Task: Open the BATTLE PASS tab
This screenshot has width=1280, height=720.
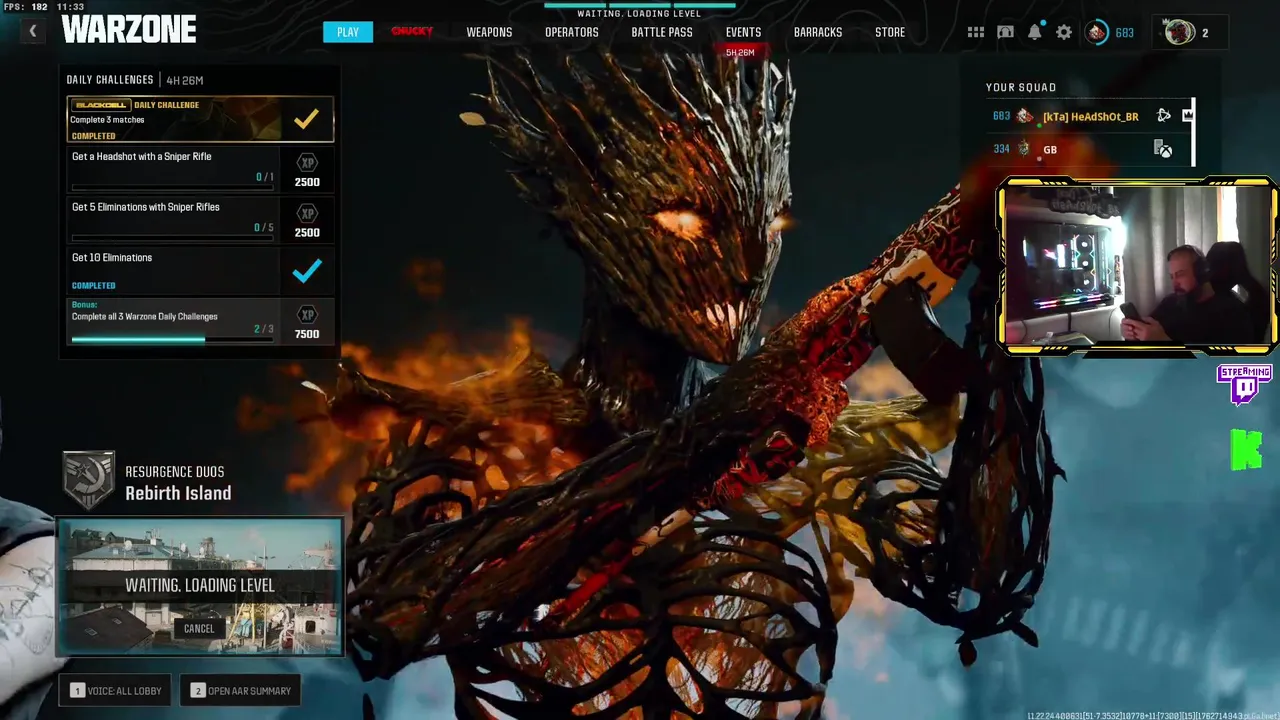Action: click(x=662, y=32)
